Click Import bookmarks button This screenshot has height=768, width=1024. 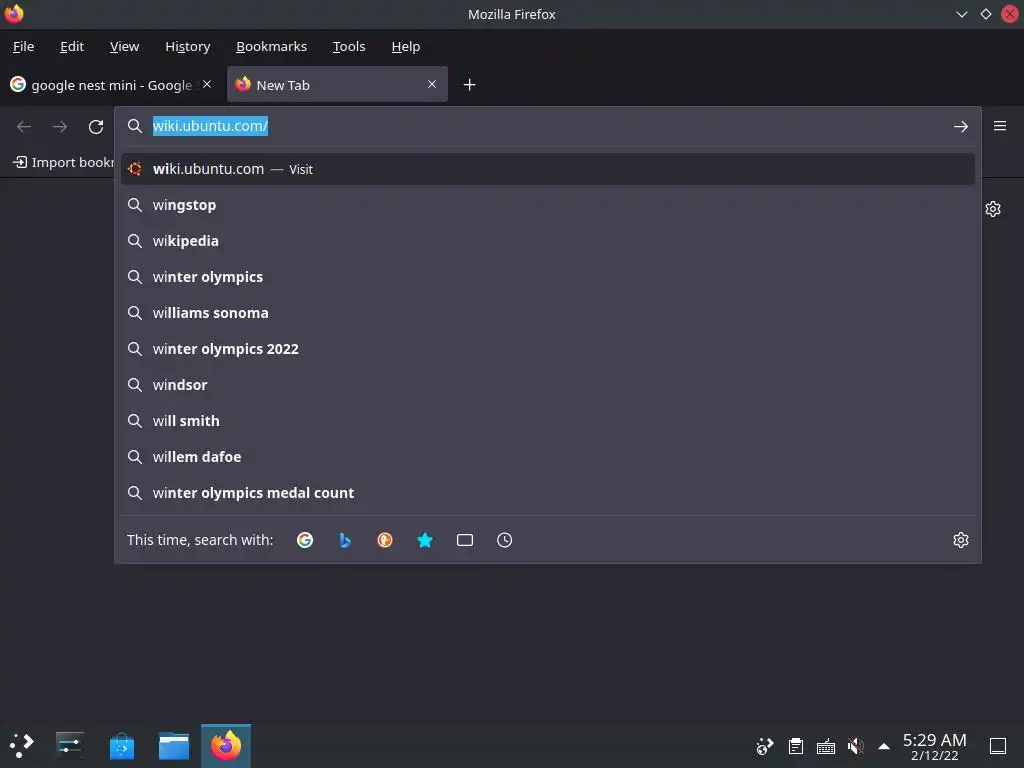[63, 162]
